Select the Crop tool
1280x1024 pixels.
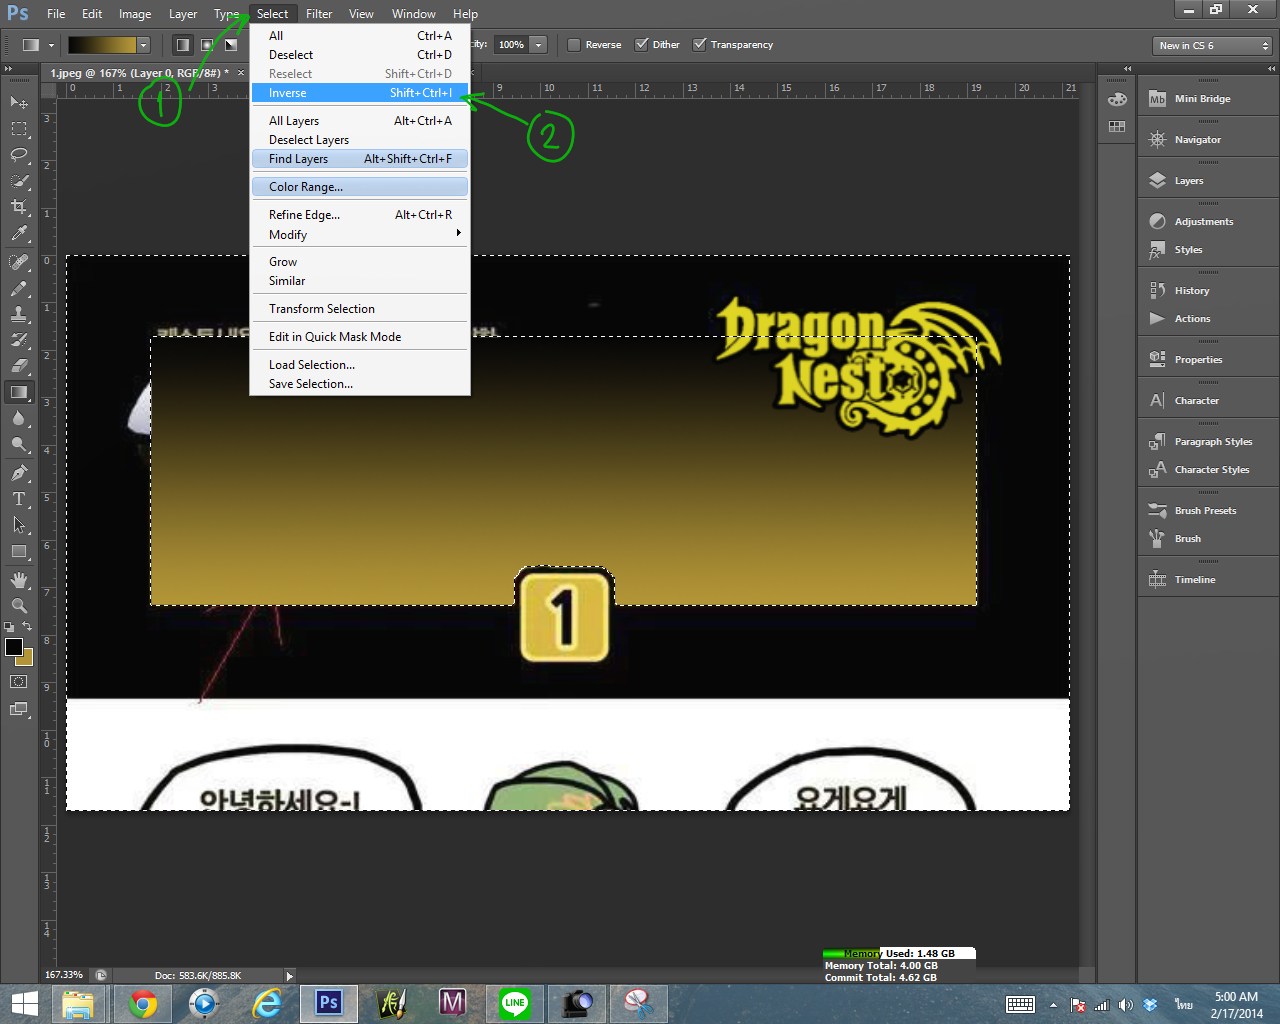point(19,207)
